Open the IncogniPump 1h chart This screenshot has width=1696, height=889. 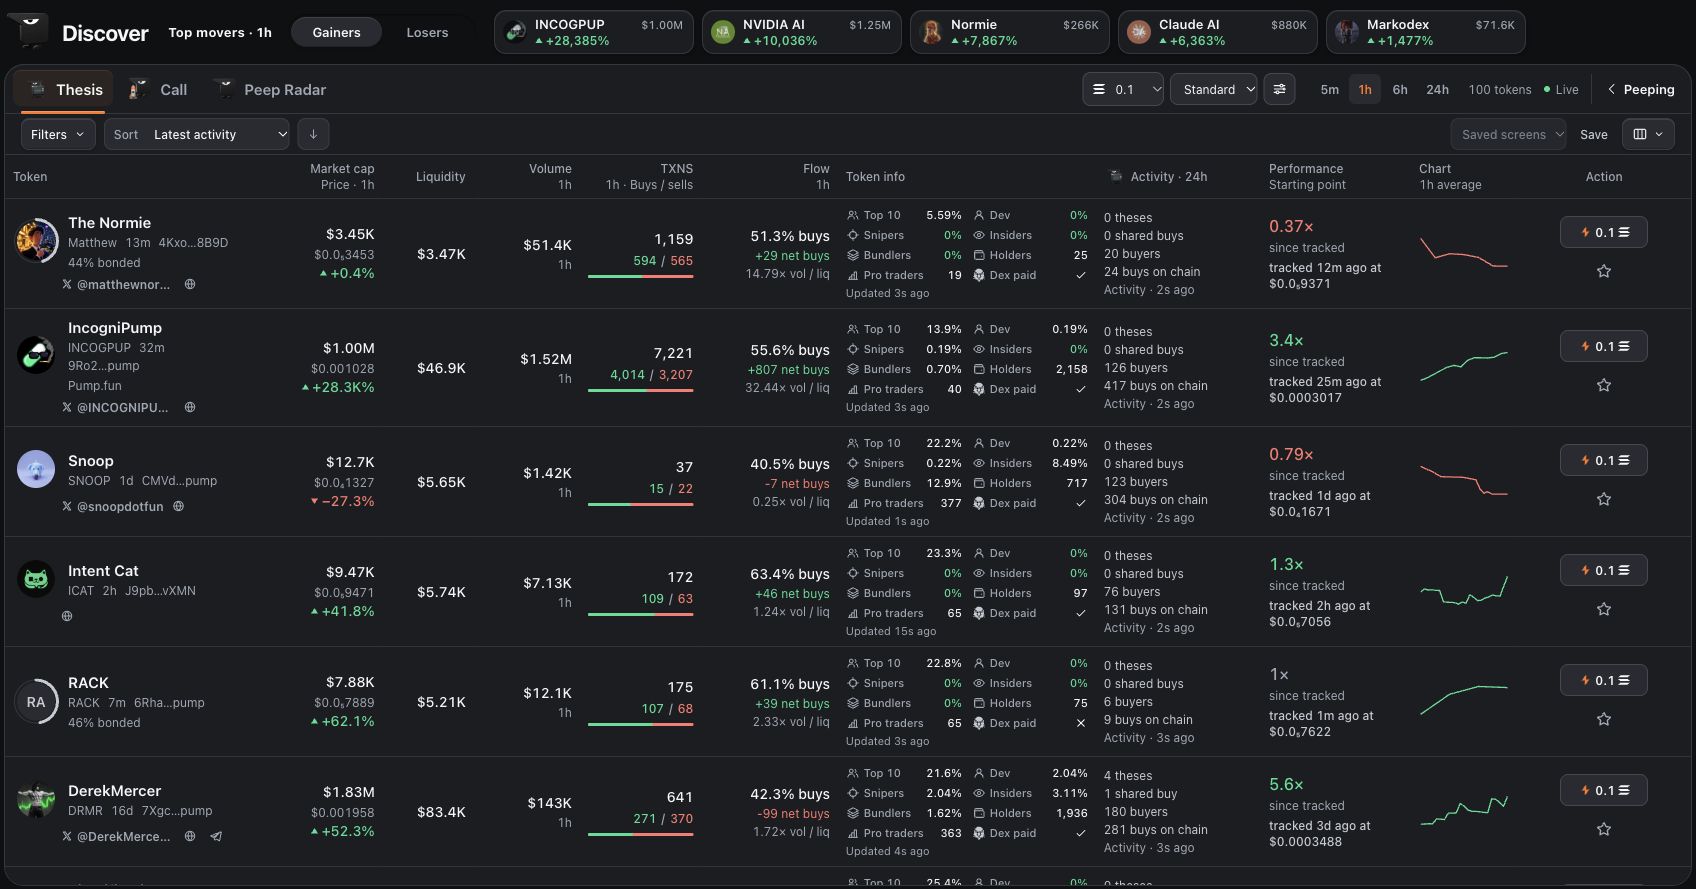(1464, 366)
